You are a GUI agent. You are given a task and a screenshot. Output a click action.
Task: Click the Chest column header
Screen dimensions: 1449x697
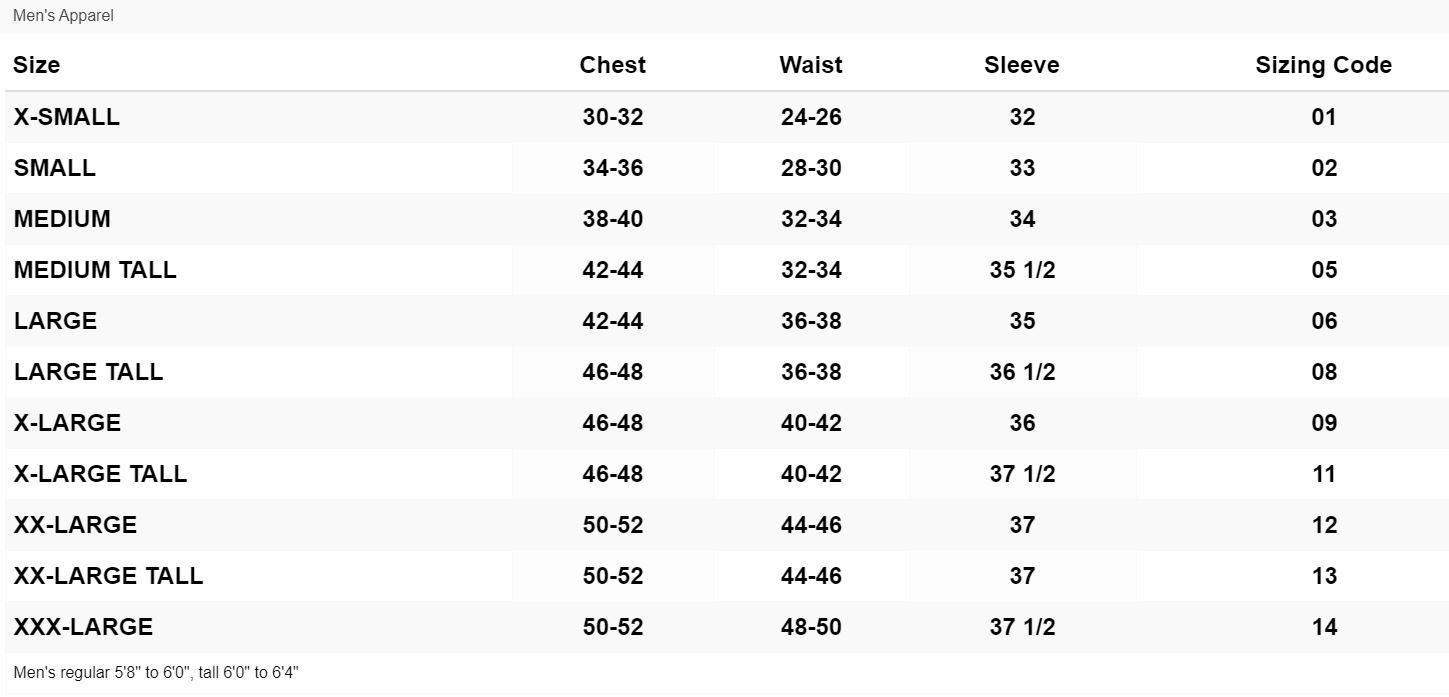612,65
